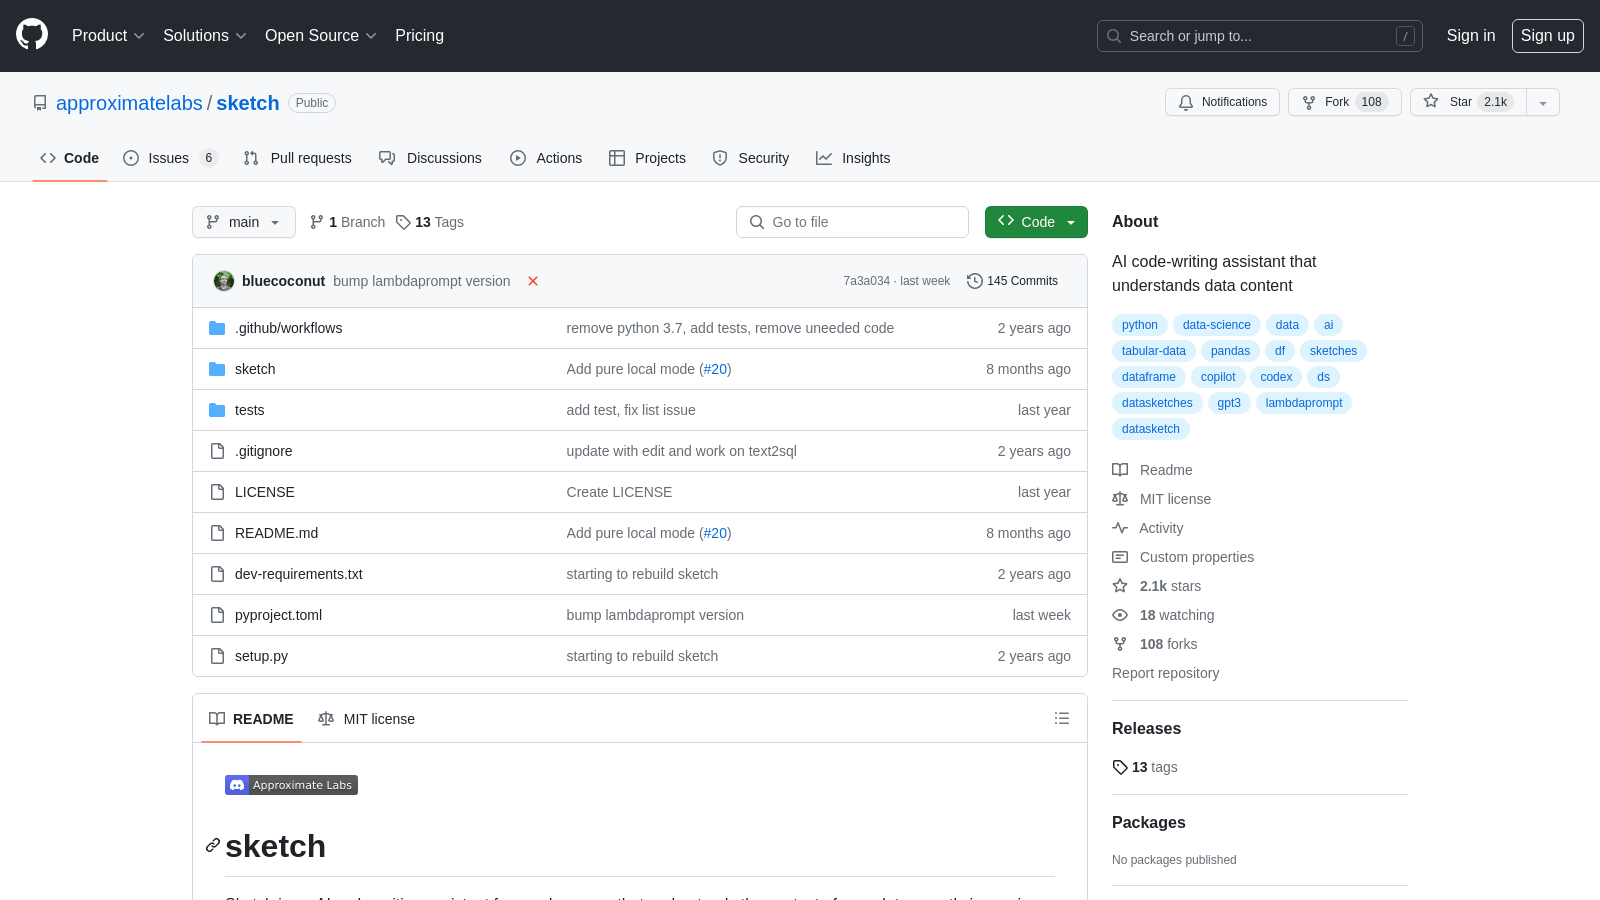This screenshot has height=900, width=1600.
Task: Click the .github/workflows folder icon
Action: click(x=217, y=328)
